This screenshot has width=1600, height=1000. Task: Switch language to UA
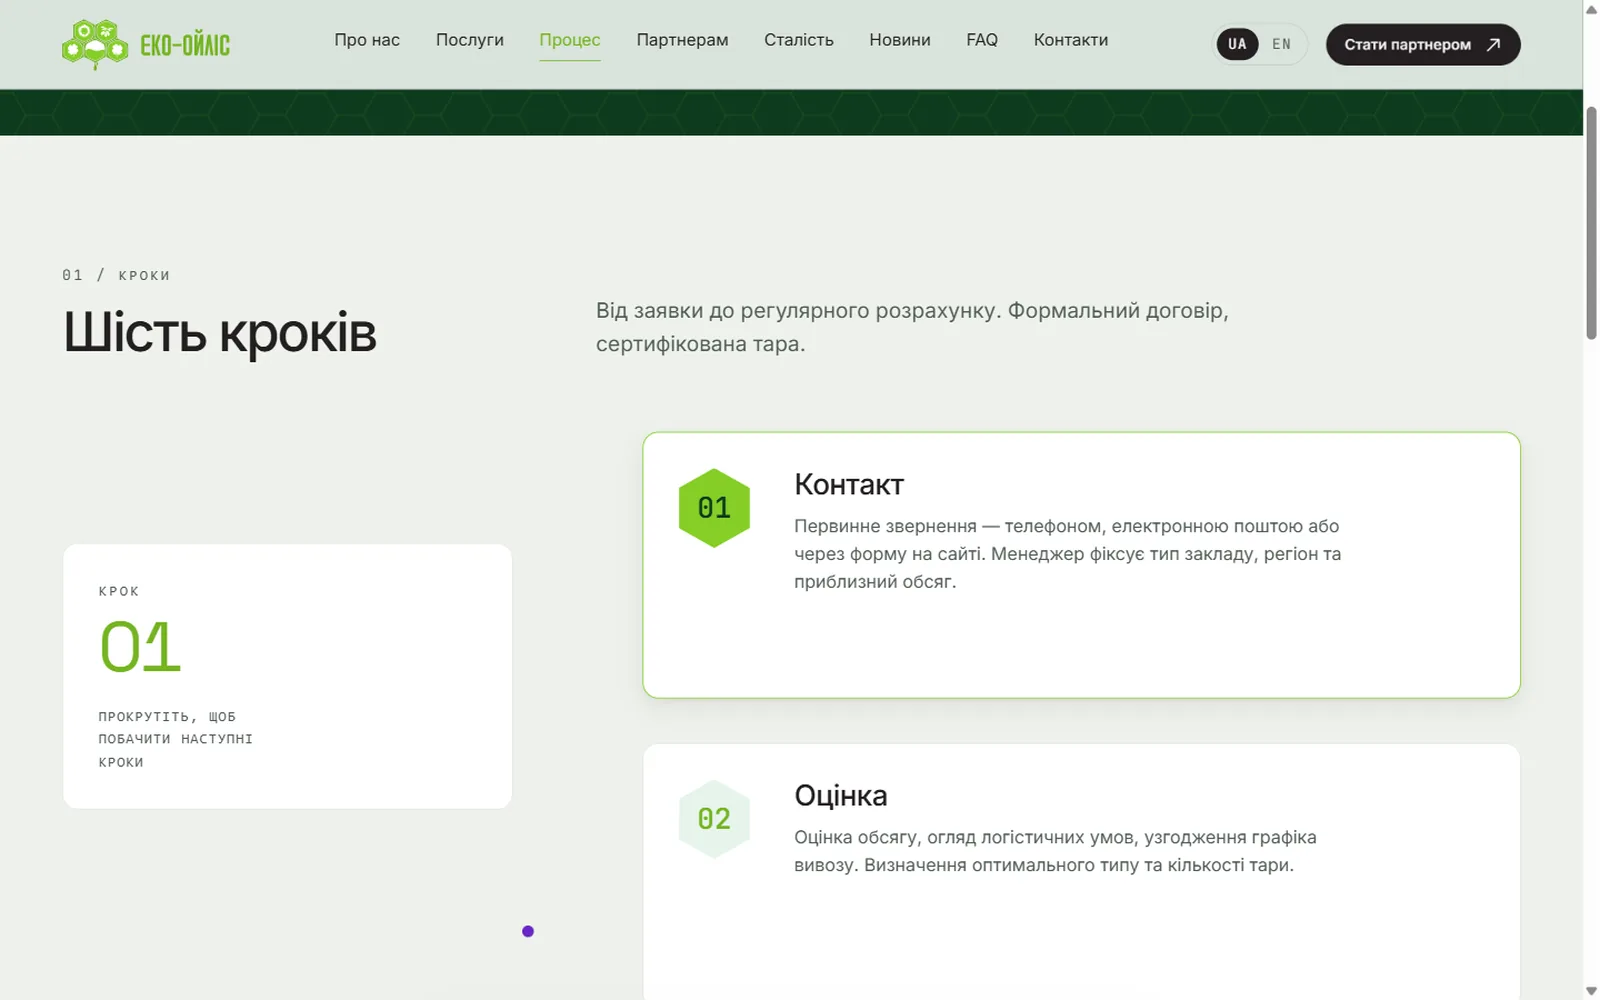tap(1237, 44)
